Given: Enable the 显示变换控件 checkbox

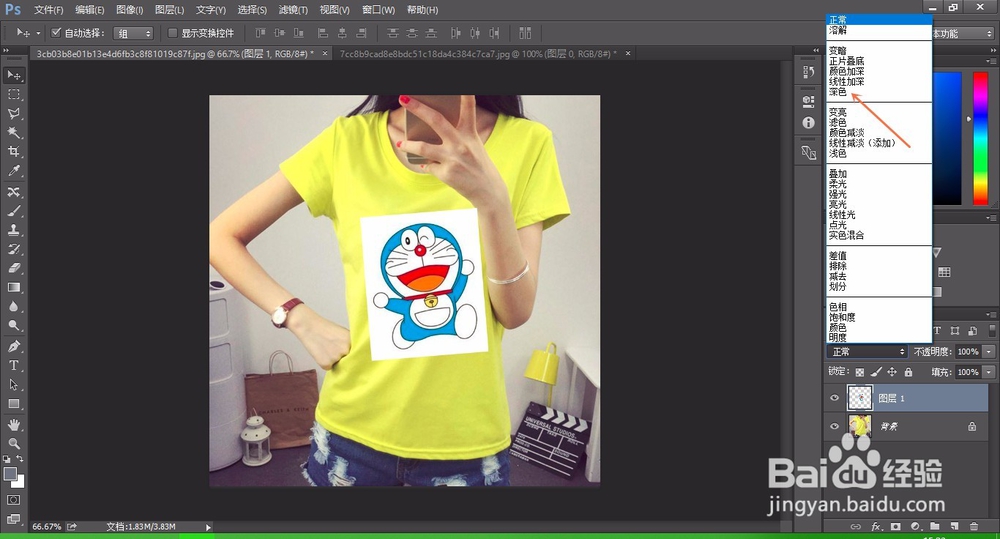Looking at the screenshot, I should [172, 33].
